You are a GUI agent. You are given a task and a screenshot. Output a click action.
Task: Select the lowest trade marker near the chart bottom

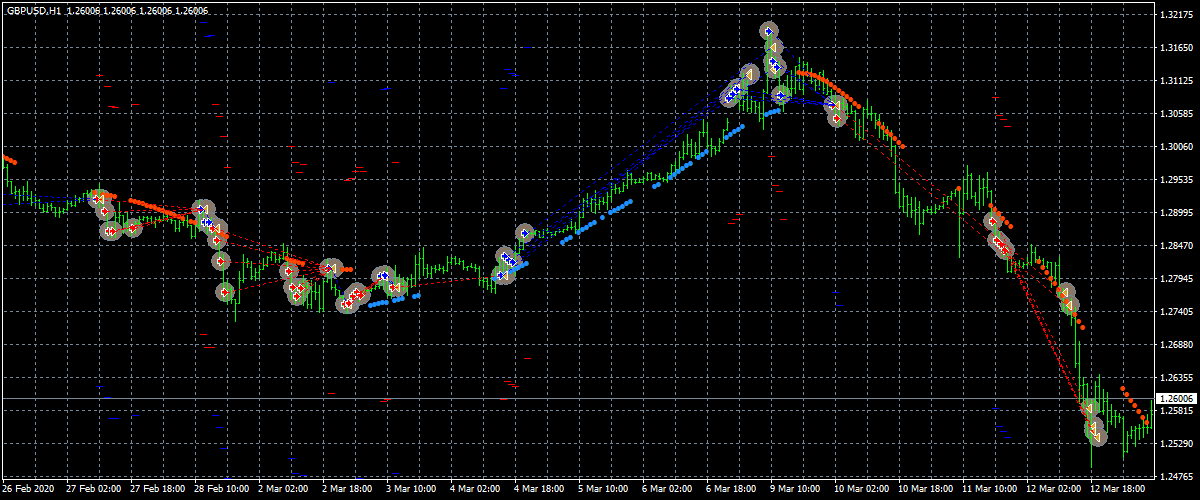tap(1097, 436)
